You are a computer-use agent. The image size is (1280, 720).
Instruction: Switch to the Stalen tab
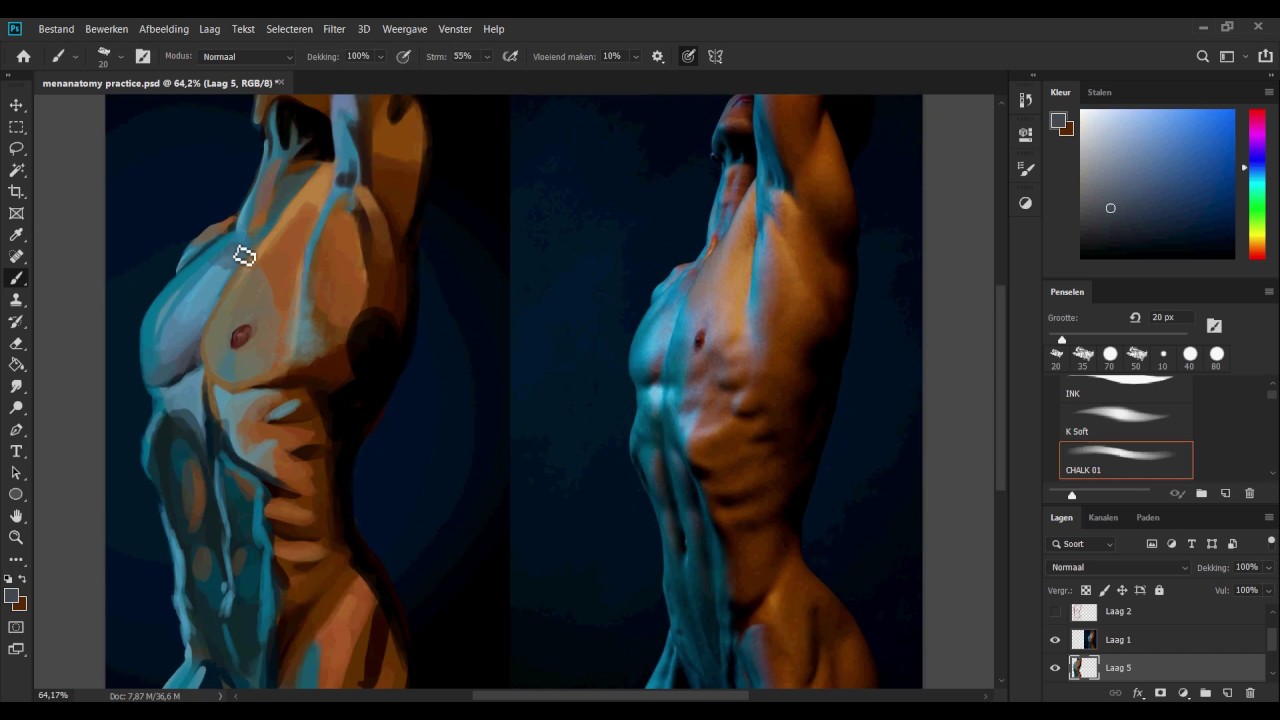[1099, 92]
